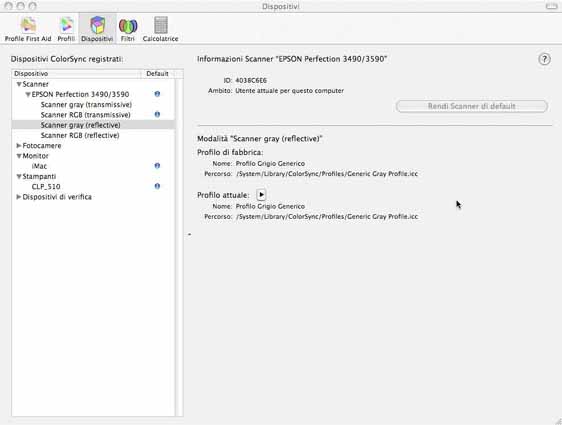
Task: Click the round help question mark button
Action: coord(544,59)
